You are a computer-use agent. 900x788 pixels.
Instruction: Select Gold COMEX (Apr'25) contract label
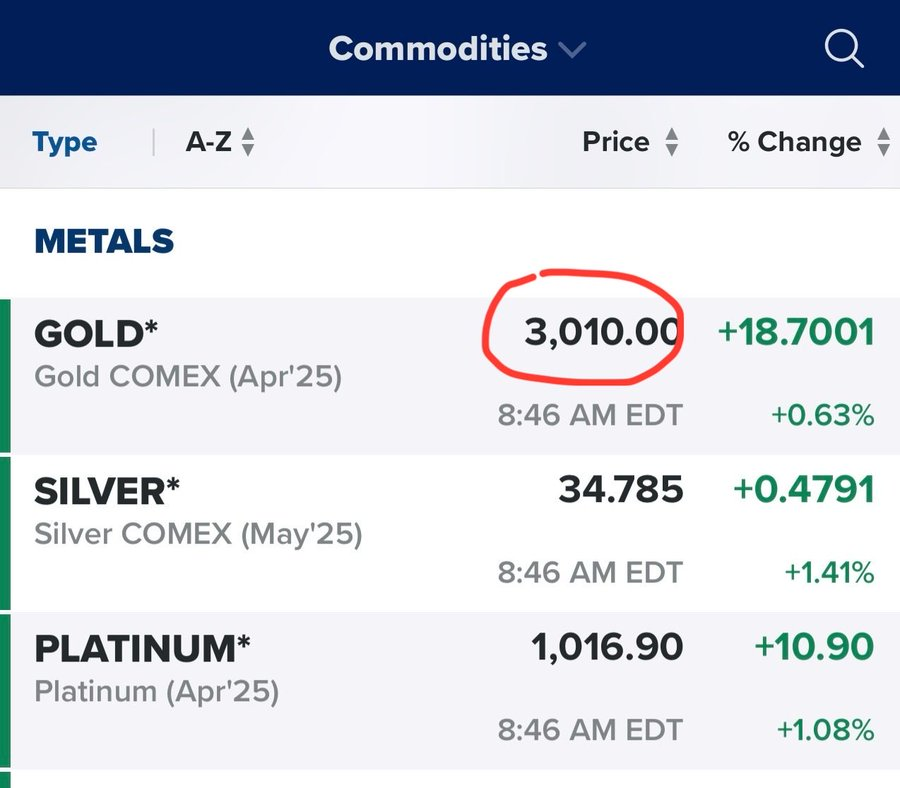(188, 377)
